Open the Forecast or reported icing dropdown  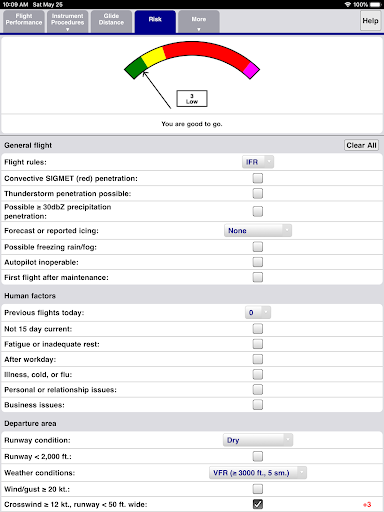258,231
